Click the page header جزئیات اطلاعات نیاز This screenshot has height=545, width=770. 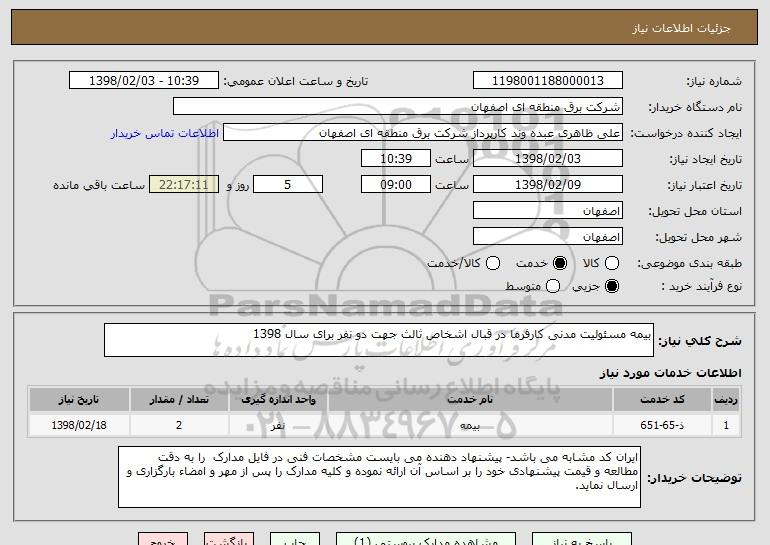681,28
